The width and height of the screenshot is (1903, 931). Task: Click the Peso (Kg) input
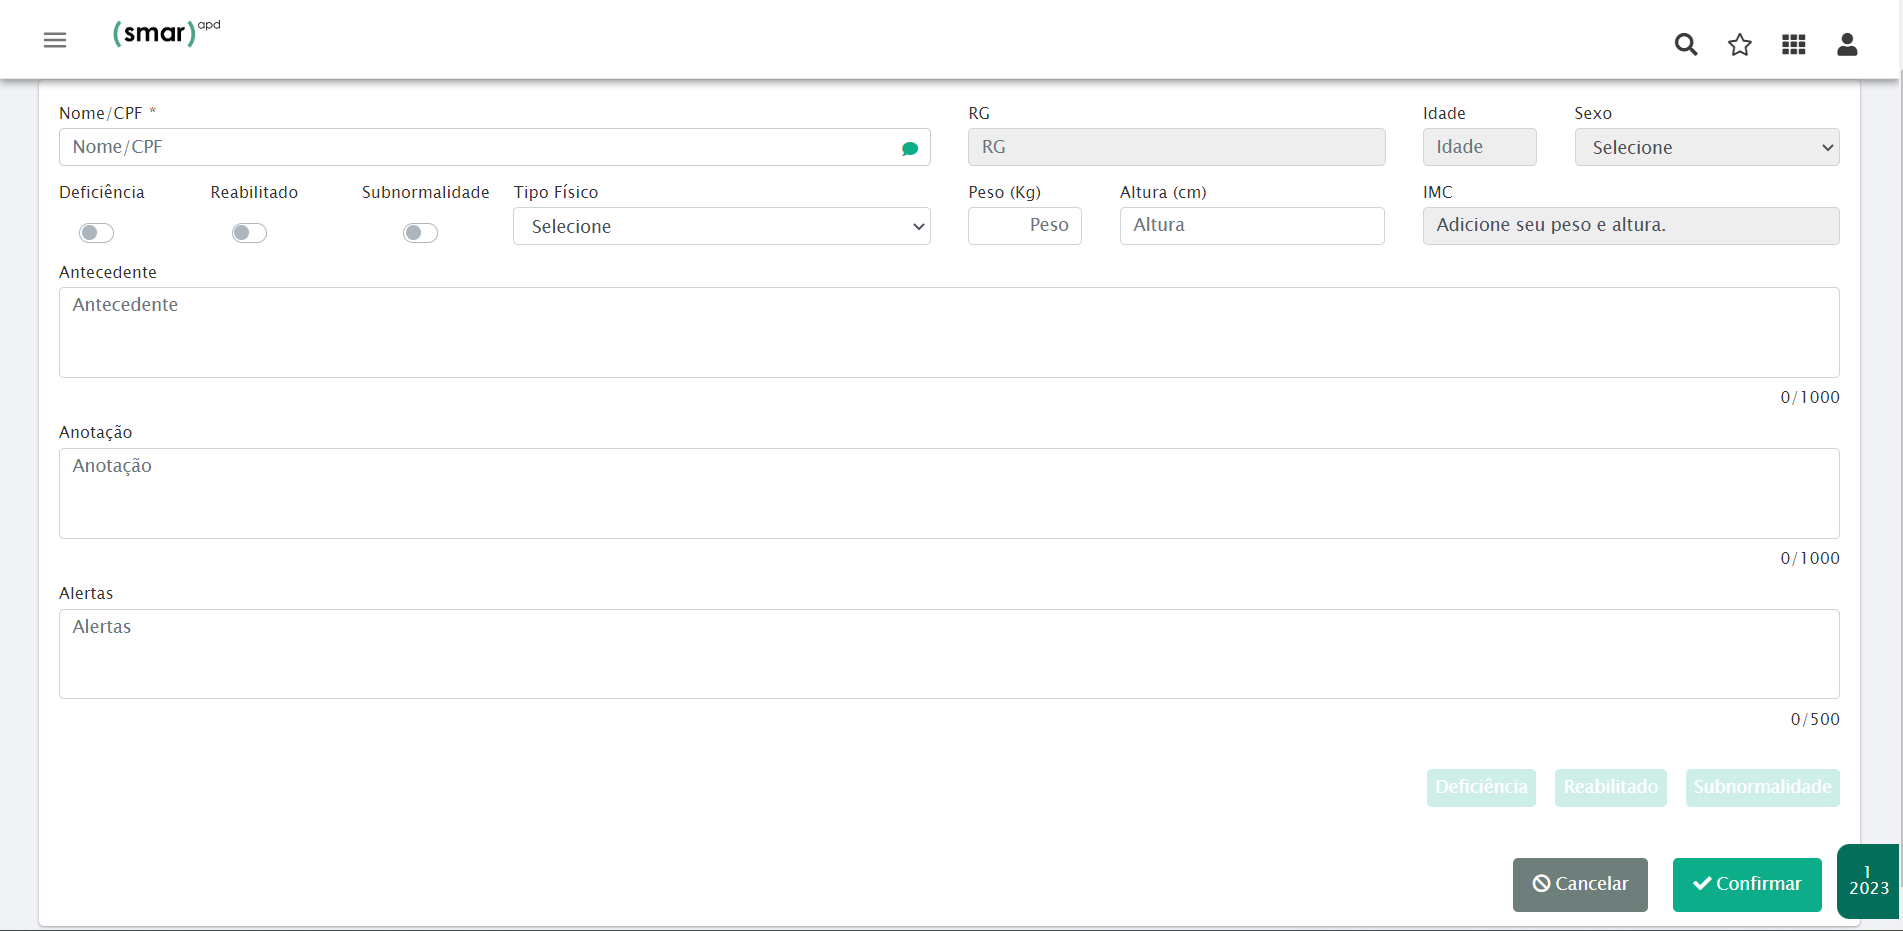1025,226
